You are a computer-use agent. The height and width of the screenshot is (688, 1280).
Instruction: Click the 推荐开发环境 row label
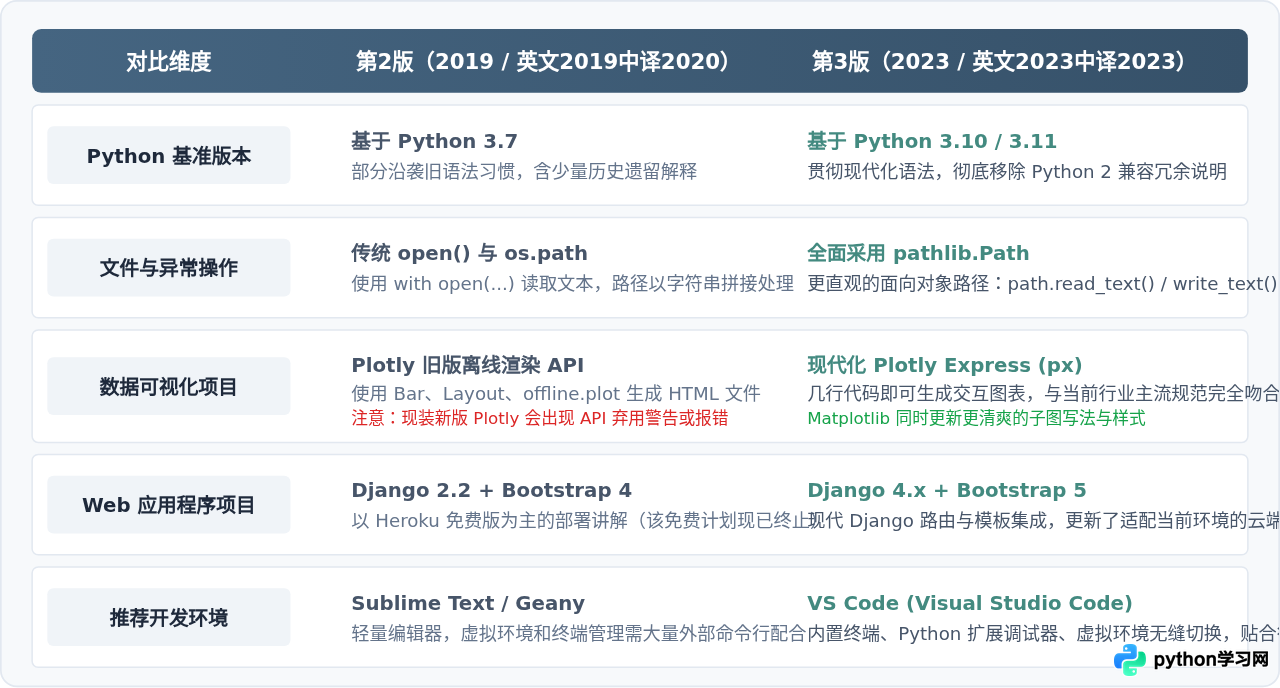point(169,618)
